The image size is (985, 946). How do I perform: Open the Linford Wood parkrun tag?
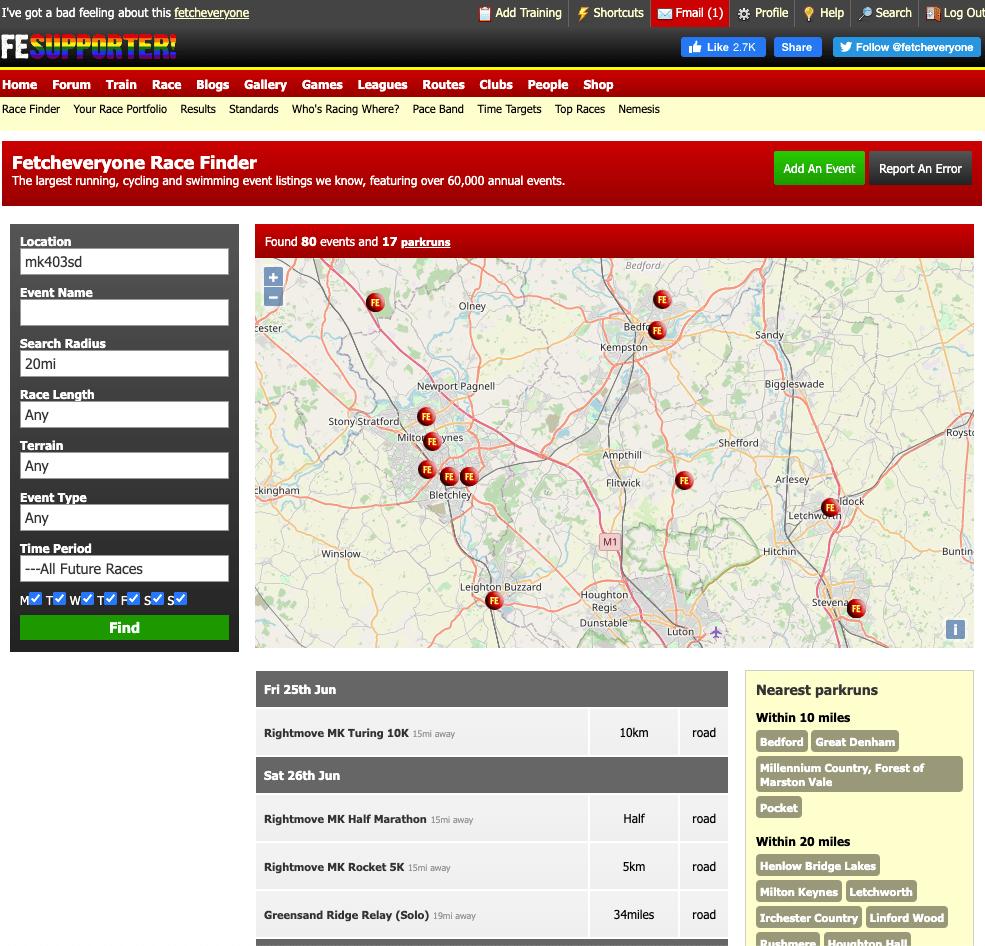click(906, 918)
